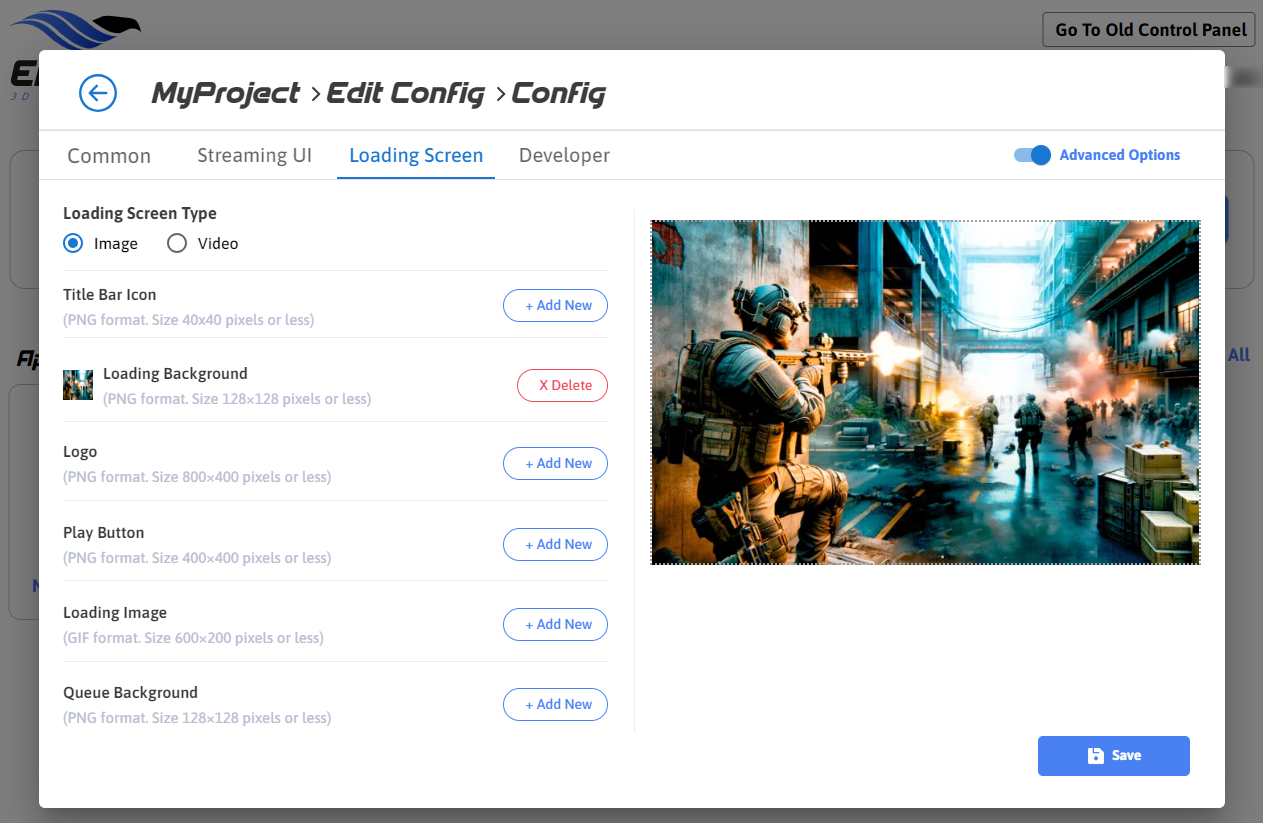Open the Streaming UI tab
Screen dimensions: 1263x823
click(254, 156)
